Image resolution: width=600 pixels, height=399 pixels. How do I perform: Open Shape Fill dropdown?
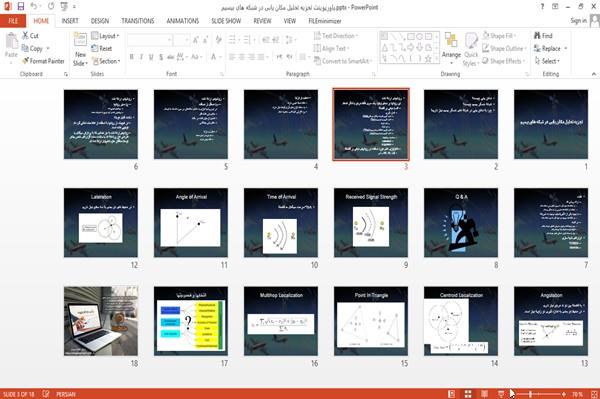[x=499, y=36]
